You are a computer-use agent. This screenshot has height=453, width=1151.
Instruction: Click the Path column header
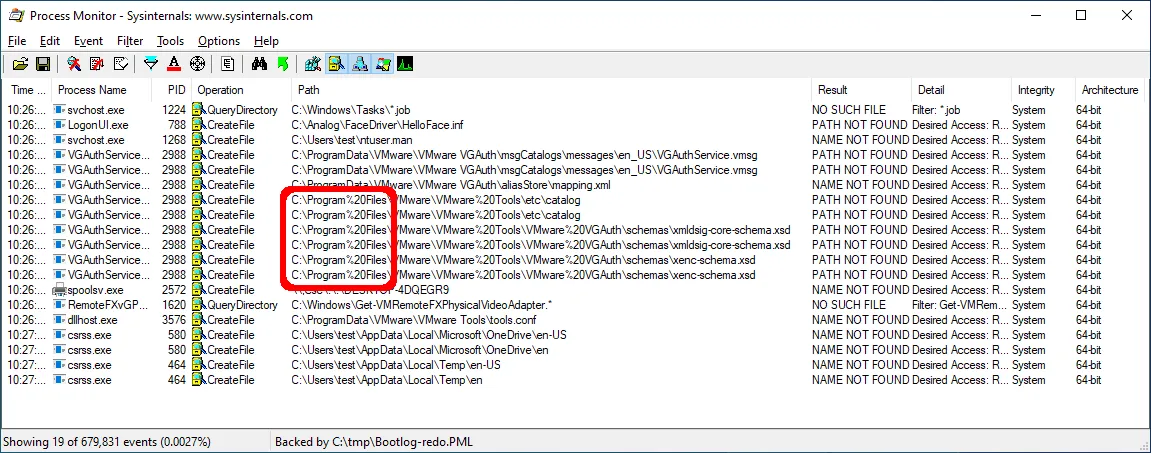(551, 90)
